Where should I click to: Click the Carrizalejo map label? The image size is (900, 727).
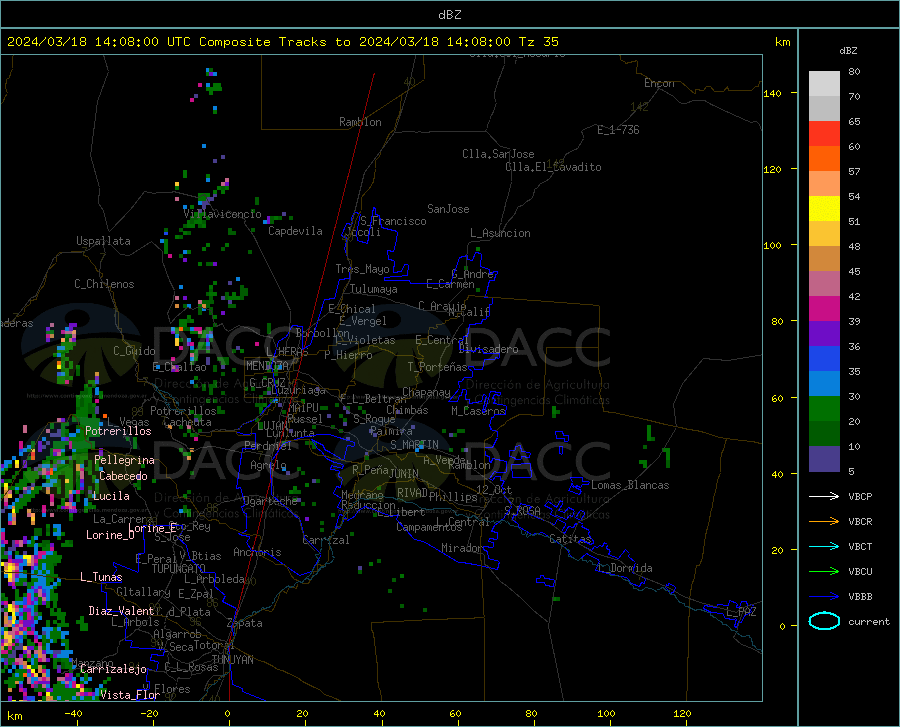click(113, 669)
